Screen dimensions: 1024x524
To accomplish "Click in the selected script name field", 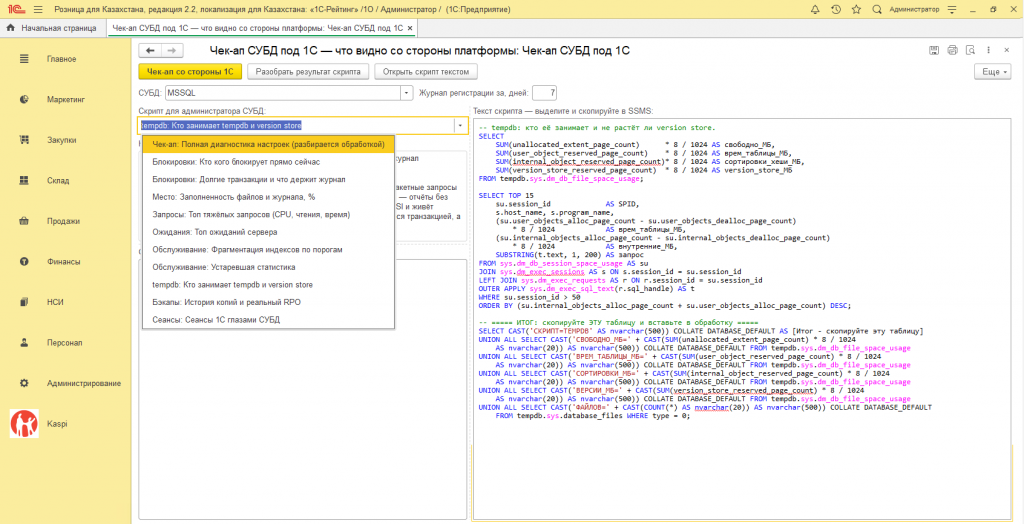I will [296, 125].
